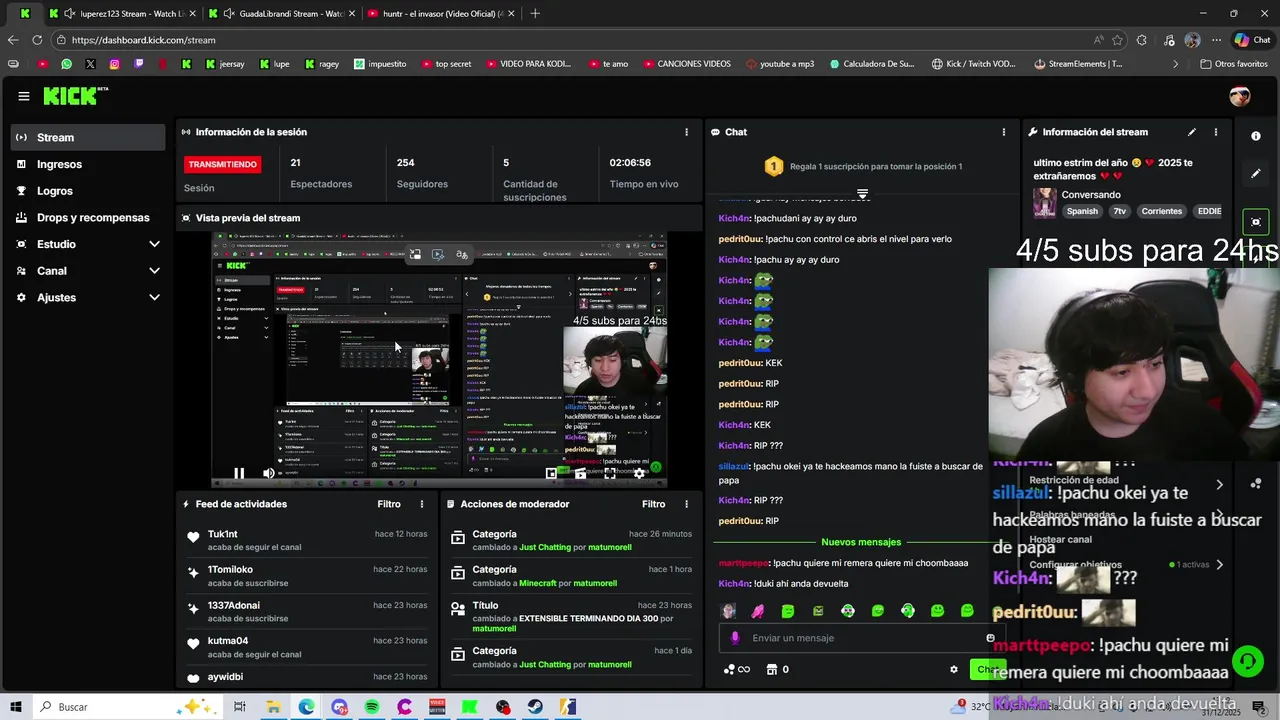
Task: Open Feed de actividades options menu
Action: click(x=422, y=504)
